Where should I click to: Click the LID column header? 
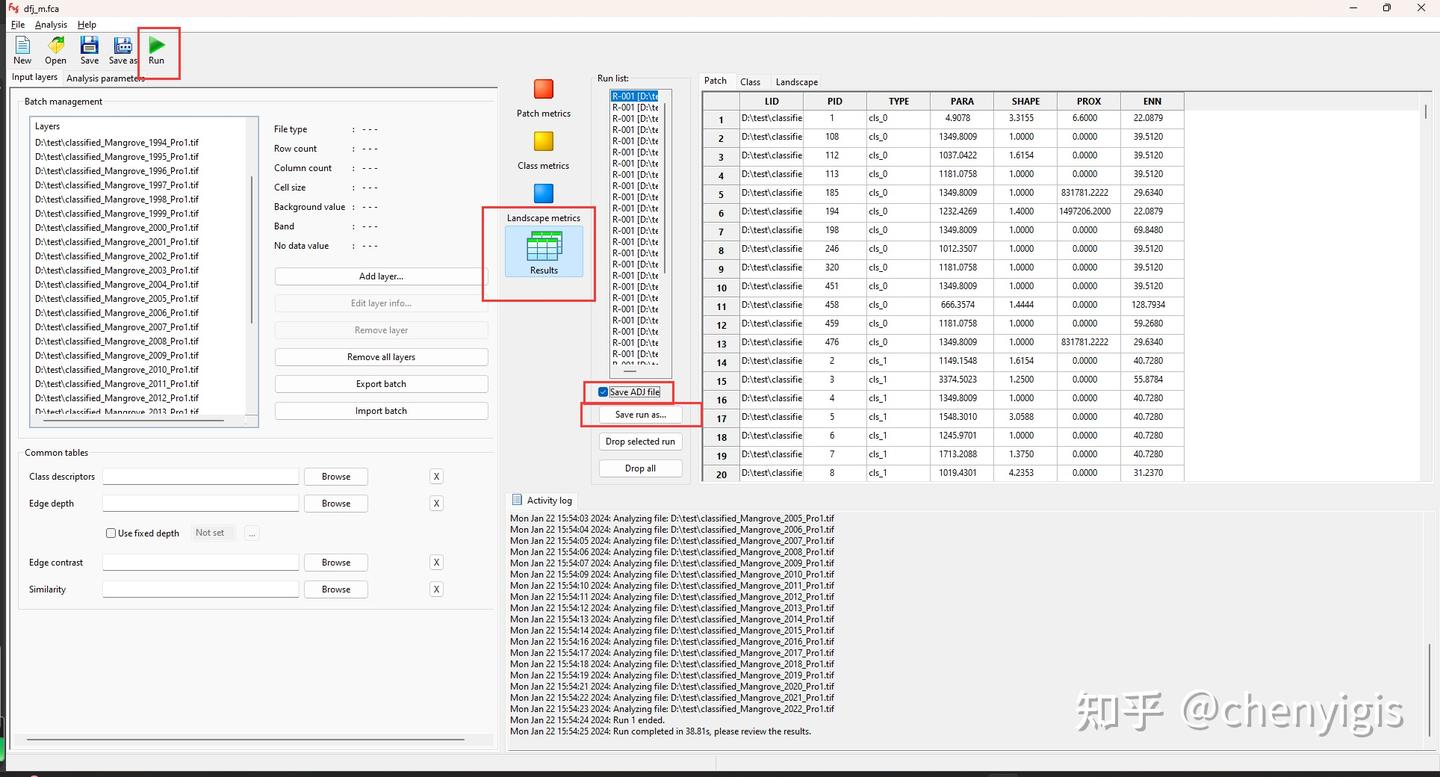point(771,101)
